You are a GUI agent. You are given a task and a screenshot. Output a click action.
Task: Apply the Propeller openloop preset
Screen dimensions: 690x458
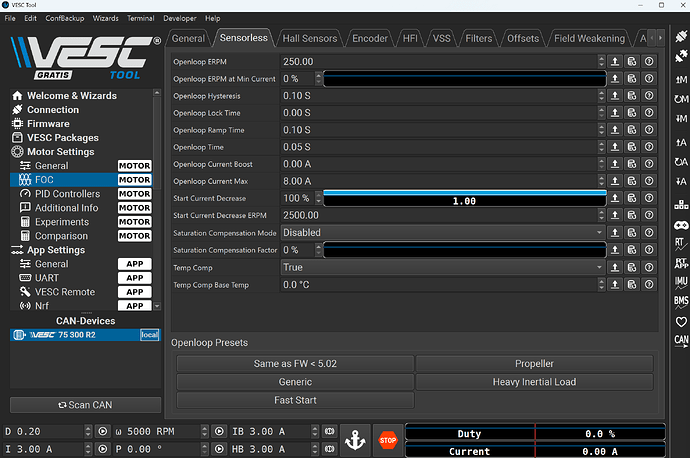(x=534, y=364)
